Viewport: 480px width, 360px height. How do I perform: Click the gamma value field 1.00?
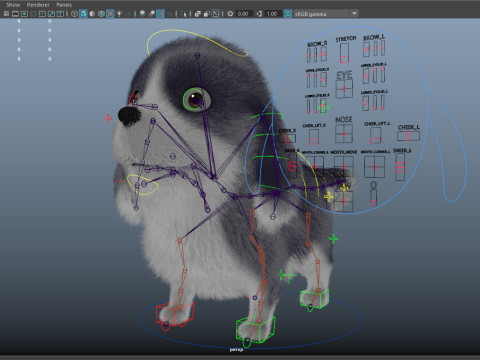272,14
